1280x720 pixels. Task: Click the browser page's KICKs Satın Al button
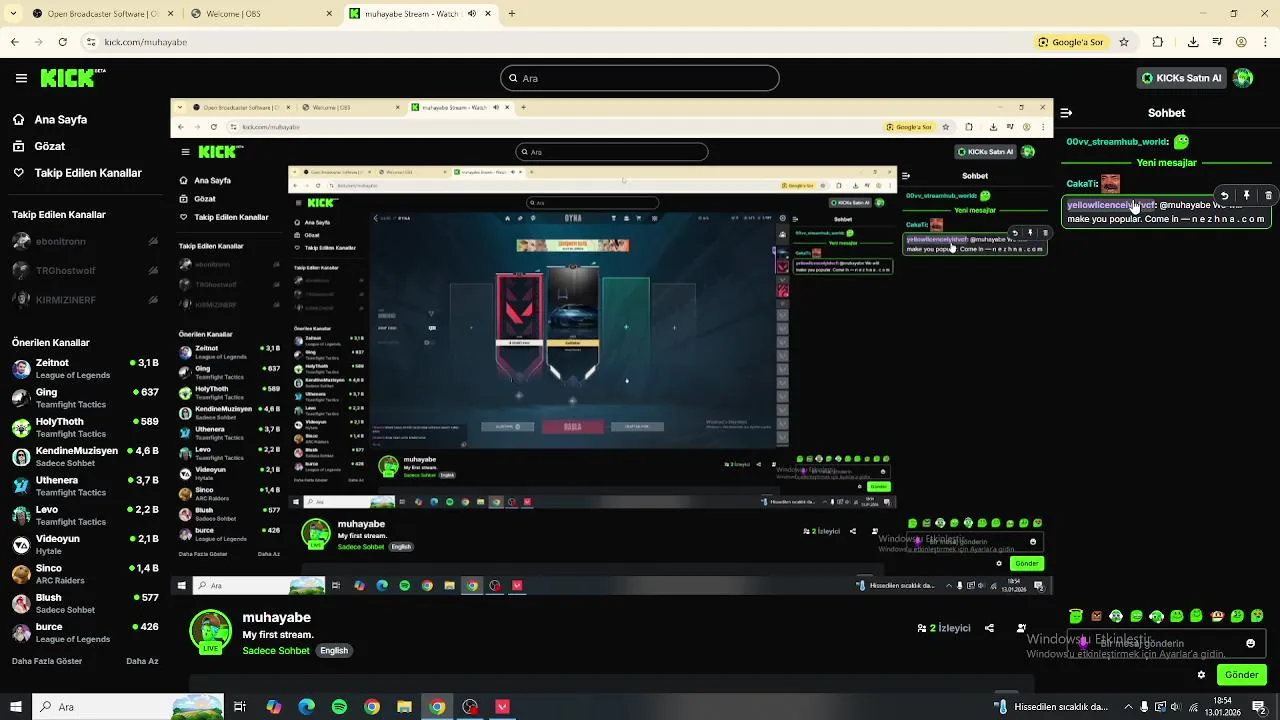[1181, 78]
